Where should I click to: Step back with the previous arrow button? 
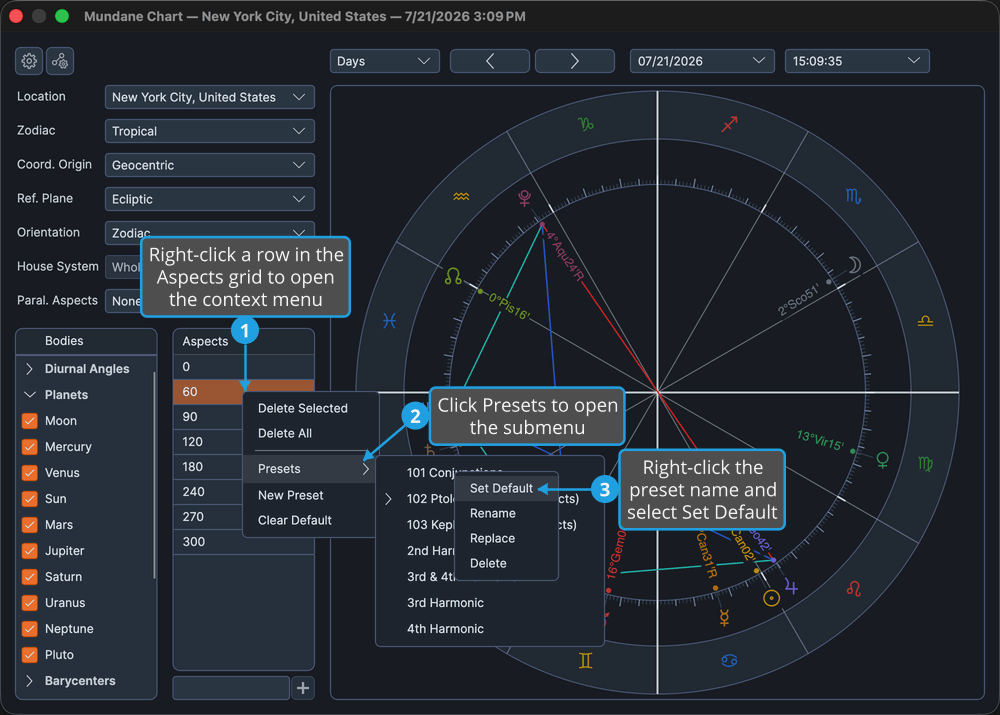[490, 61]
